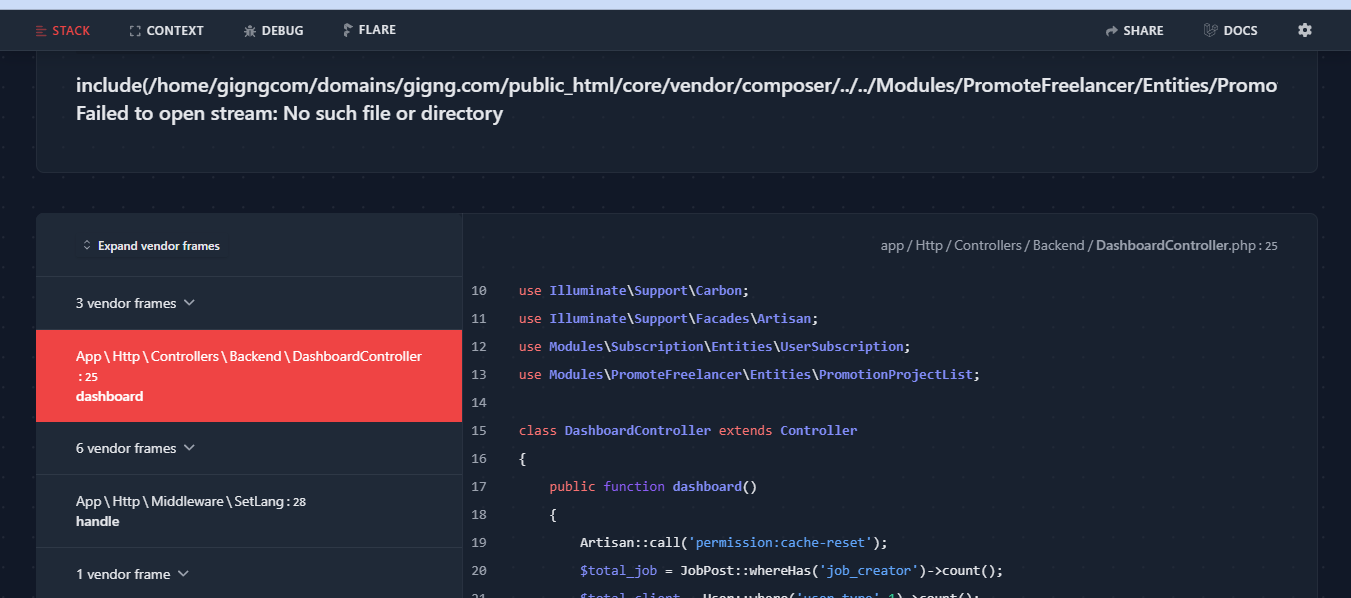Click the DashboardController.php file path link
The height and width of the screenshot is (598, 1351).
point(1079,245)
